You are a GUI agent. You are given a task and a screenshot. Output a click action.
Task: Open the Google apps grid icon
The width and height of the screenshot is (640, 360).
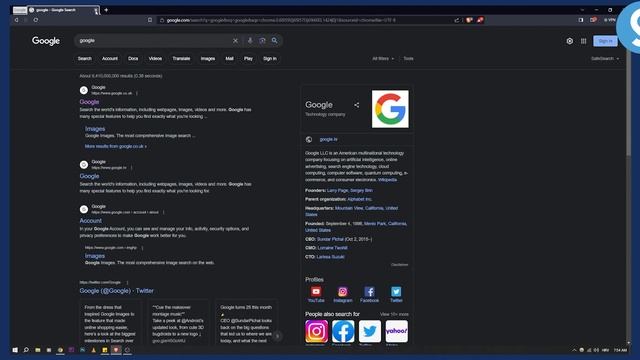583,41
